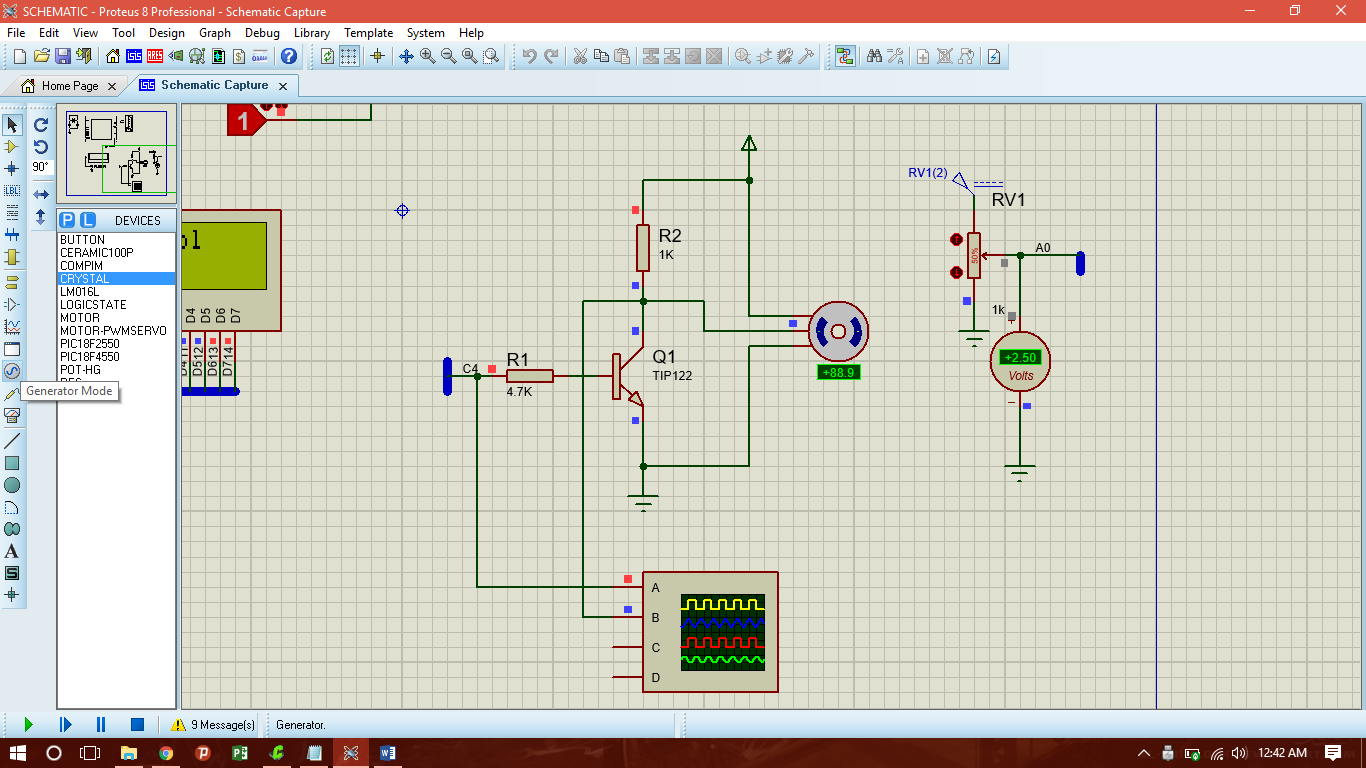Image resolution: width=1366 pixels, height=768 pixels.
Task: Click the rotation angle 90° field
Action: 41,168
